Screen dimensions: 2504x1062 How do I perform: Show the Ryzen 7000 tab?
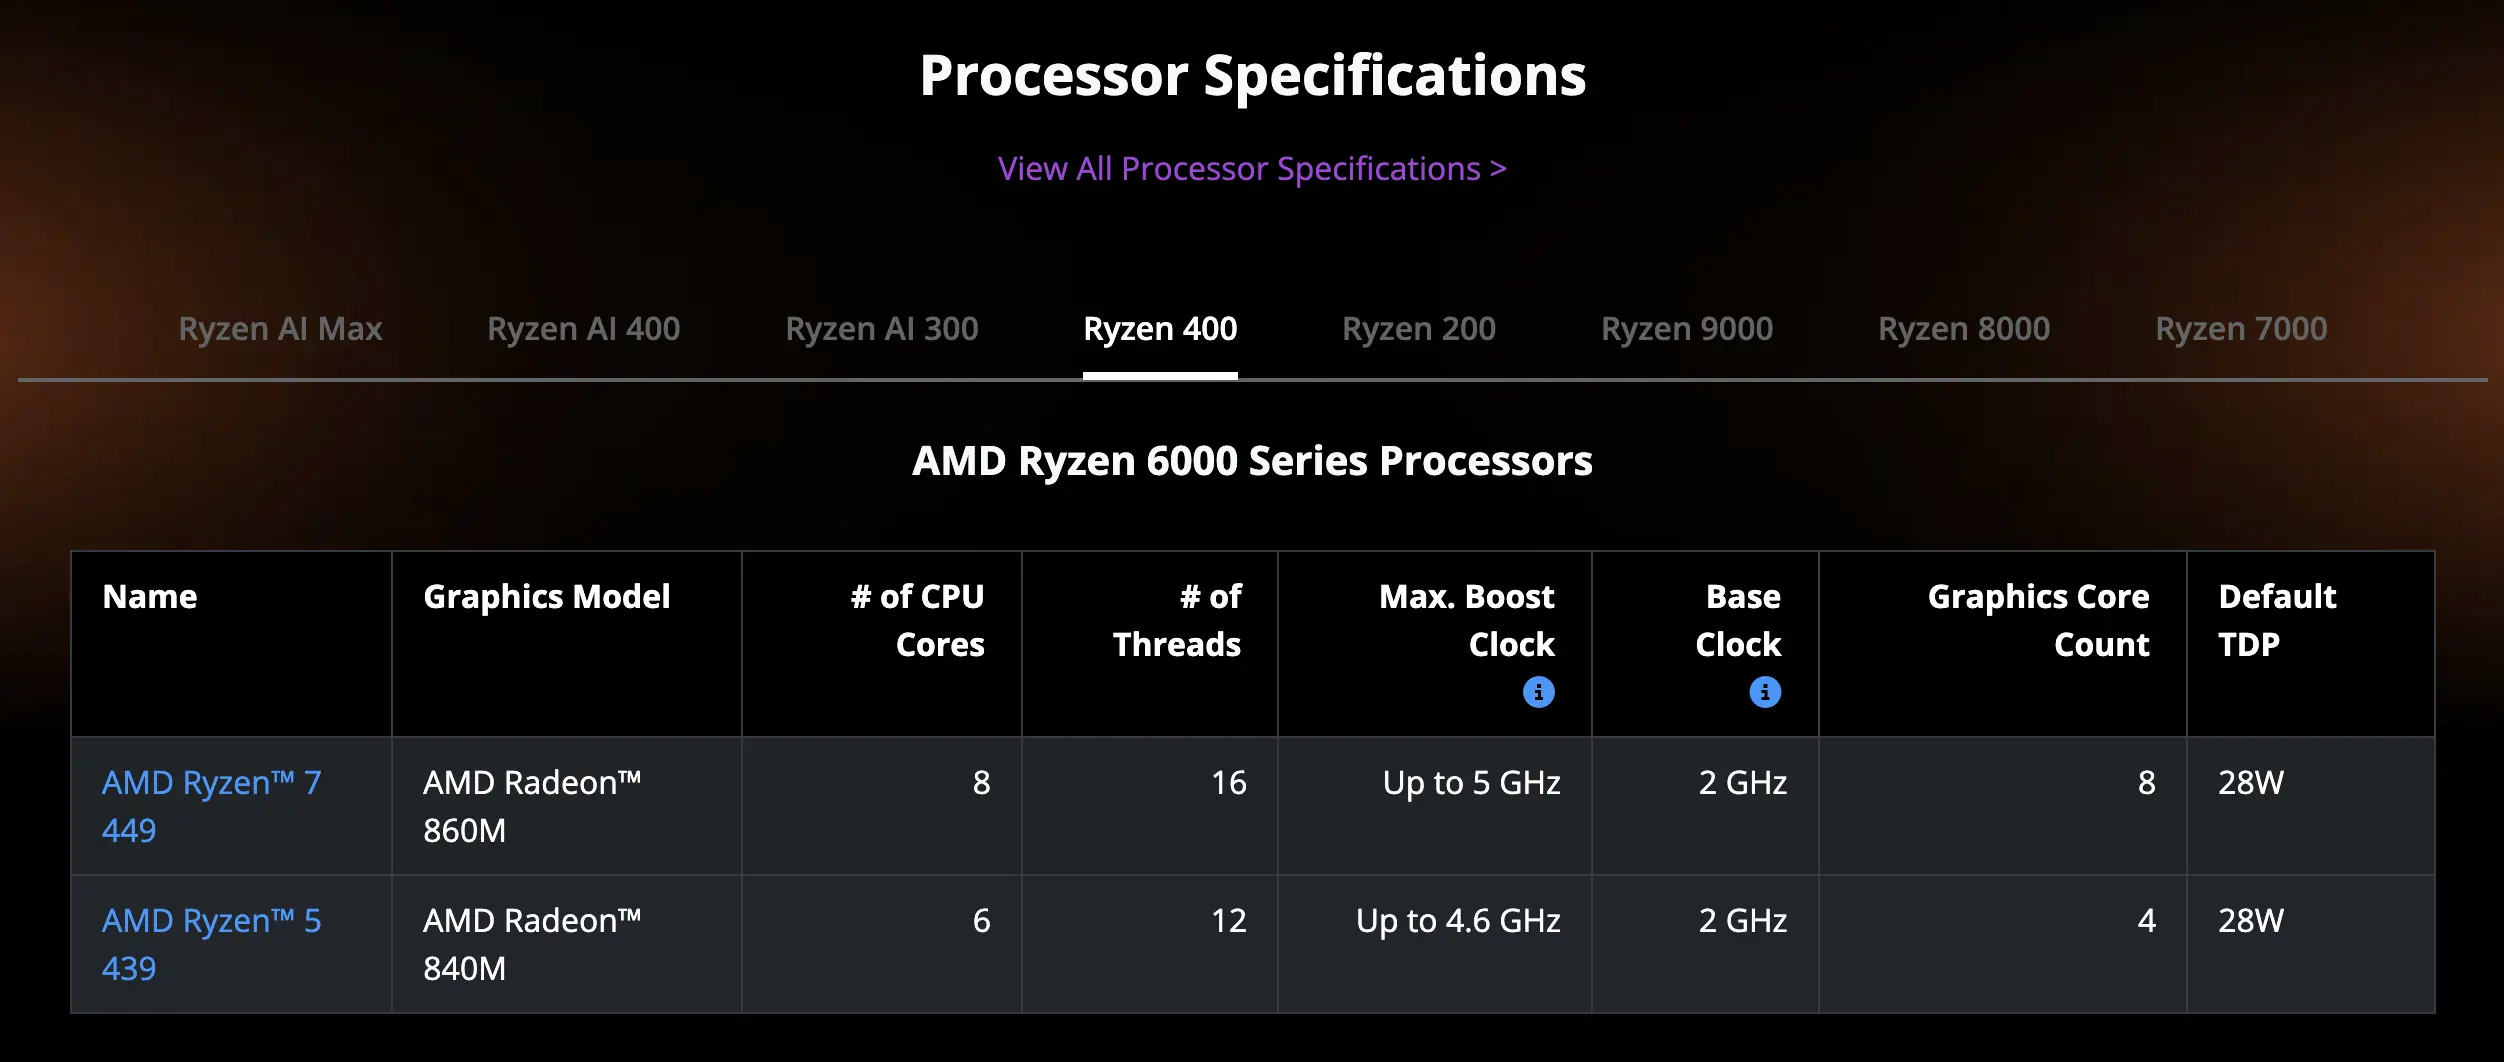coord(2241,329)
